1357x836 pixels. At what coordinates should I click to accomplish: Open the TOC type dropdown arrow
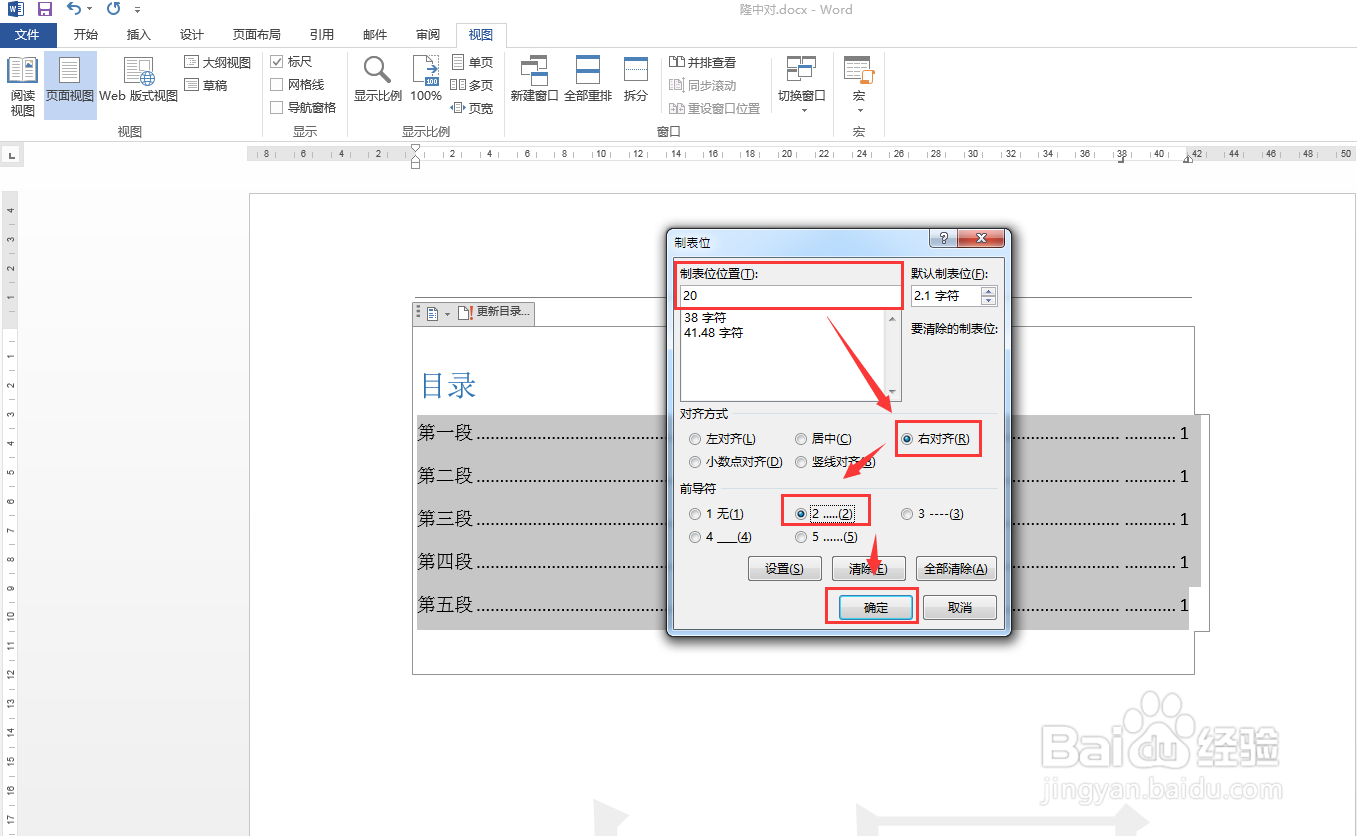click(x=447, y=314)
